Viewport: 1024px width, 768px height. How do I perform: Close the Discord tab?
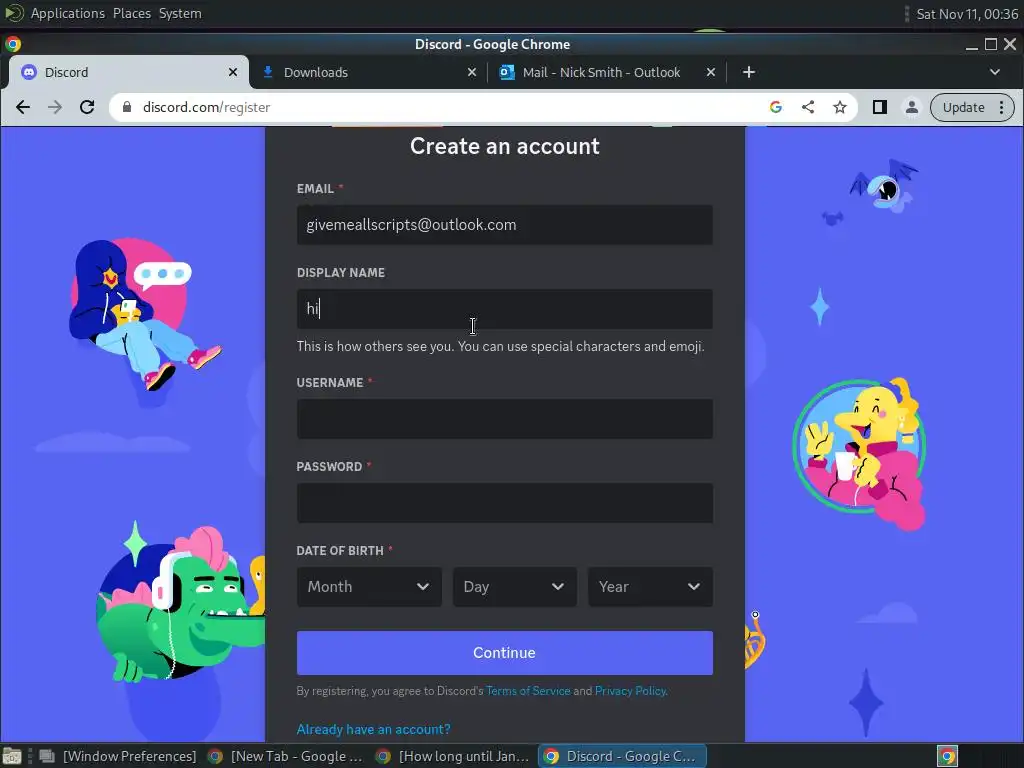click(232, 72)
